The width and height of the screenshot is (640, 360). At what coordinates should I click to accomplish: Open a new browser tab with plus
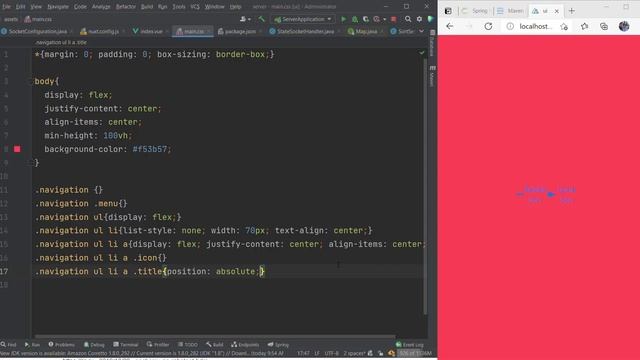[x=571, y=11]
